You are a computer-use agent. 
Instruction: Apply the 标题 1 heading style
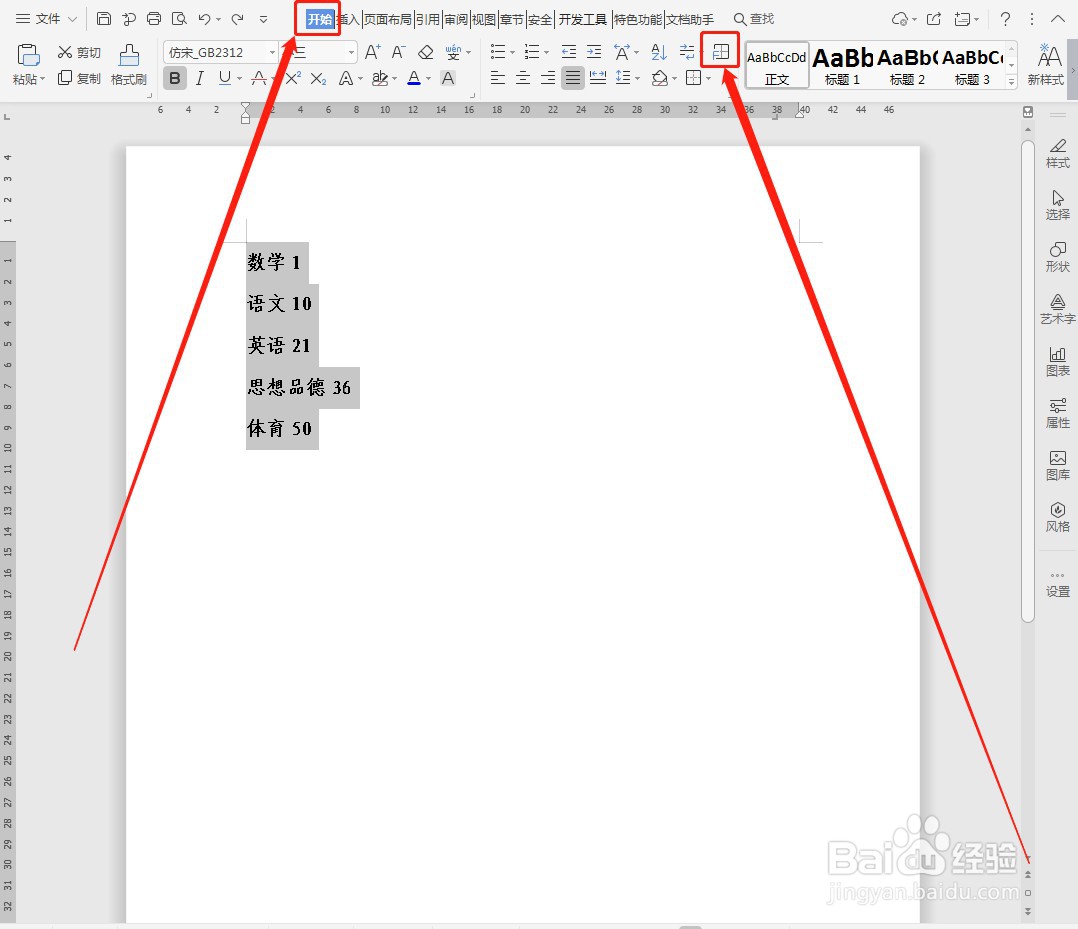pos(842,65)
